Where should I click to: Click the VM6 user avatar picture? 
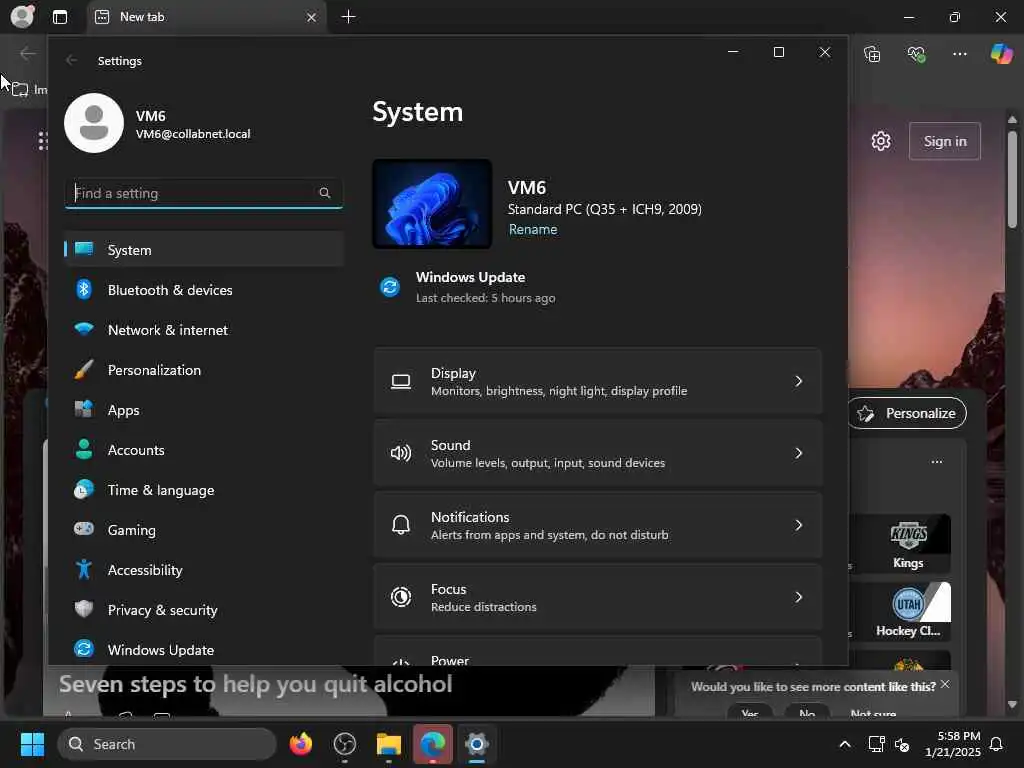(94, 123)
